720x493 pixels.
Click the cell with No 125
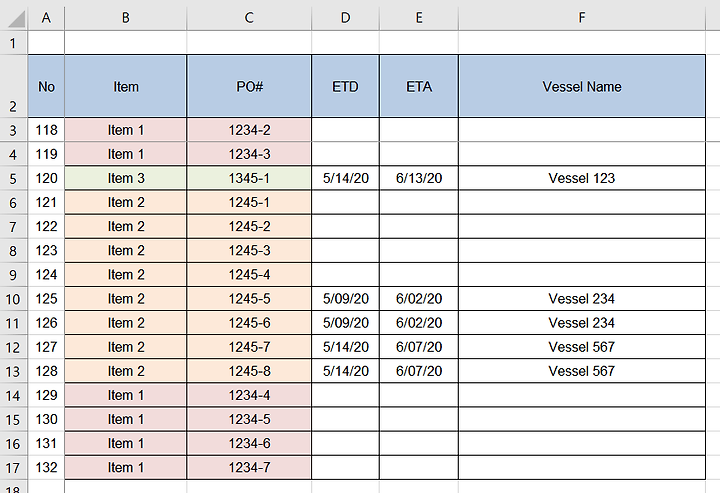point(46,299)
